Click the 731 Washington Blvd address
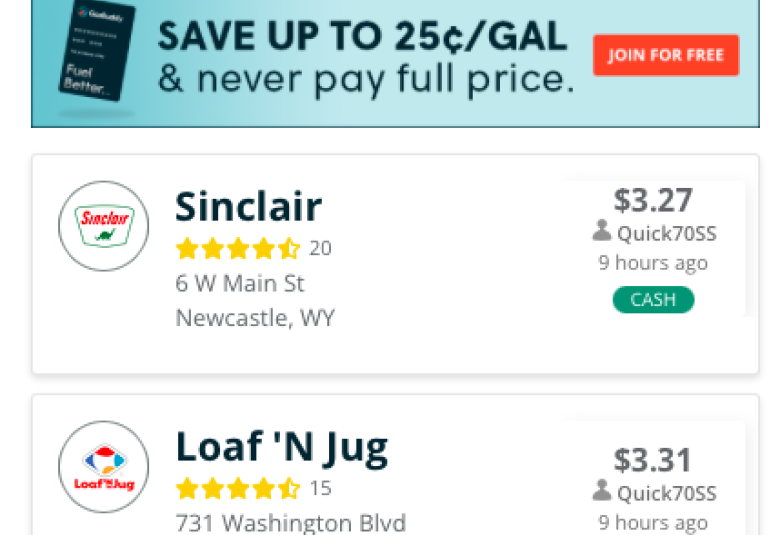 tap(291, 524)
